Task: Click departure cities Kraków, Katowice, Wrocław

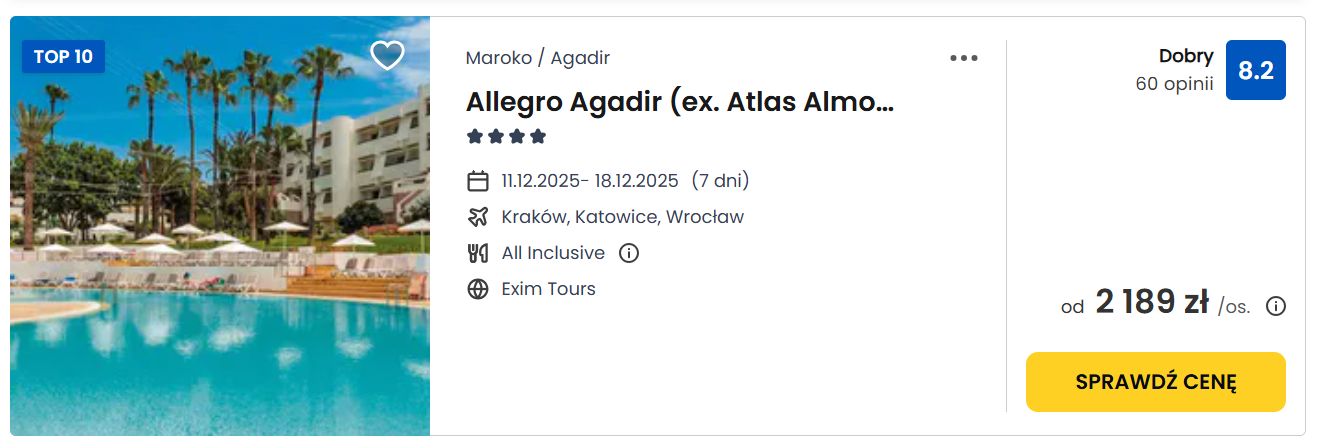Action: pos(623,217)
